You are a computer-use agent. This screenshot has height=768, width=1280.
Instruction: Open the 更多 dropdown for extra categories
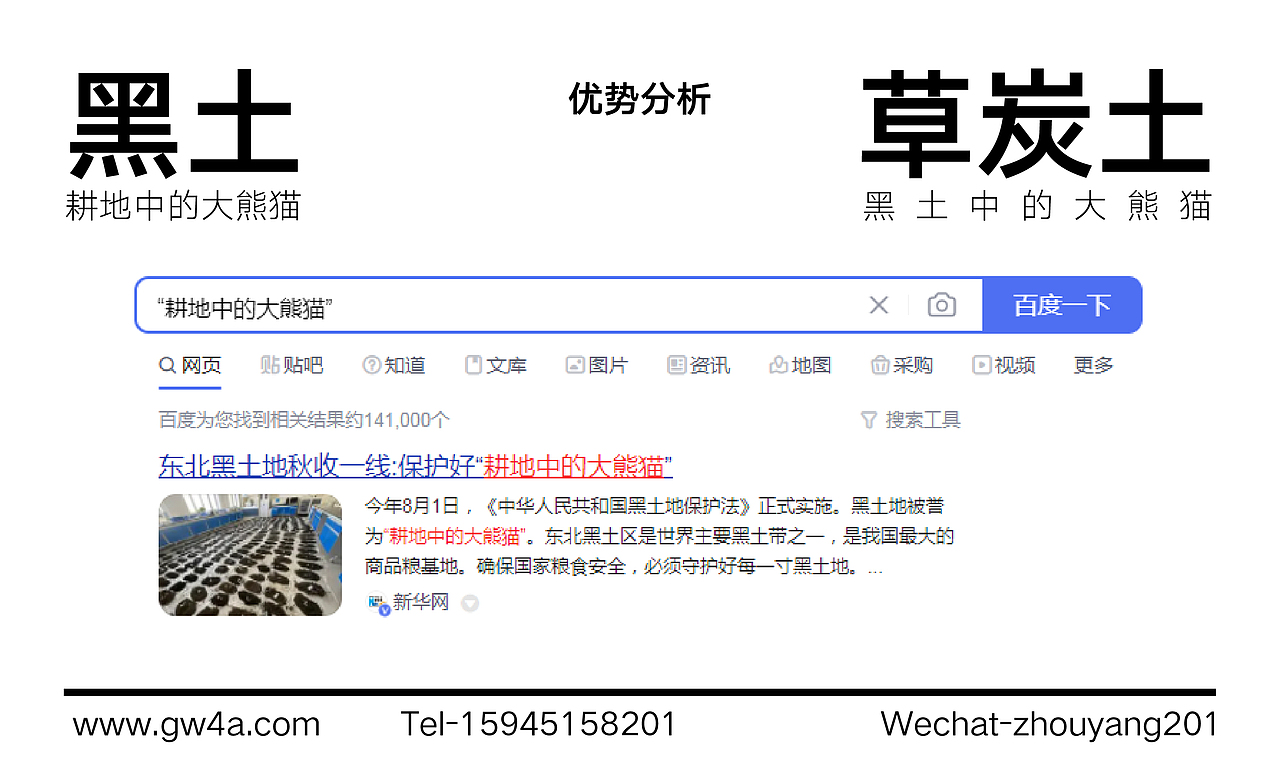pyautogui.click(x=1092, y=365)
